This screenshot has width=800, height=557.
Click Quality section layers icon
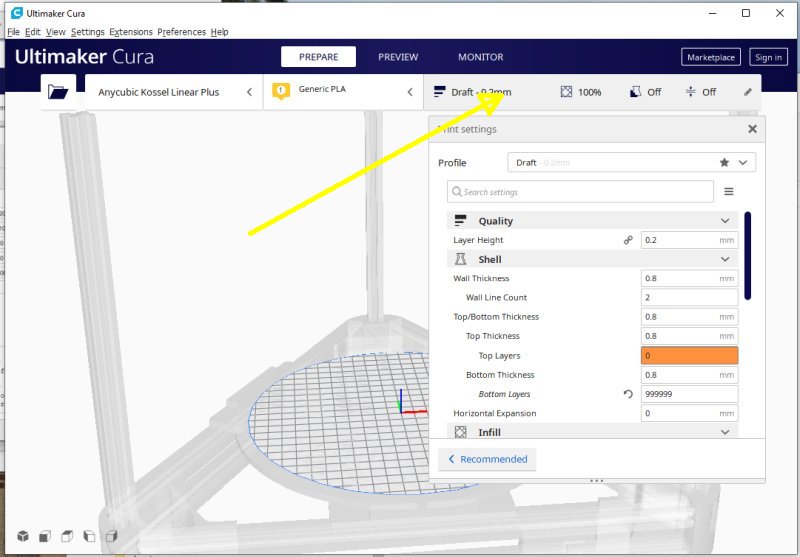[460, 220]
